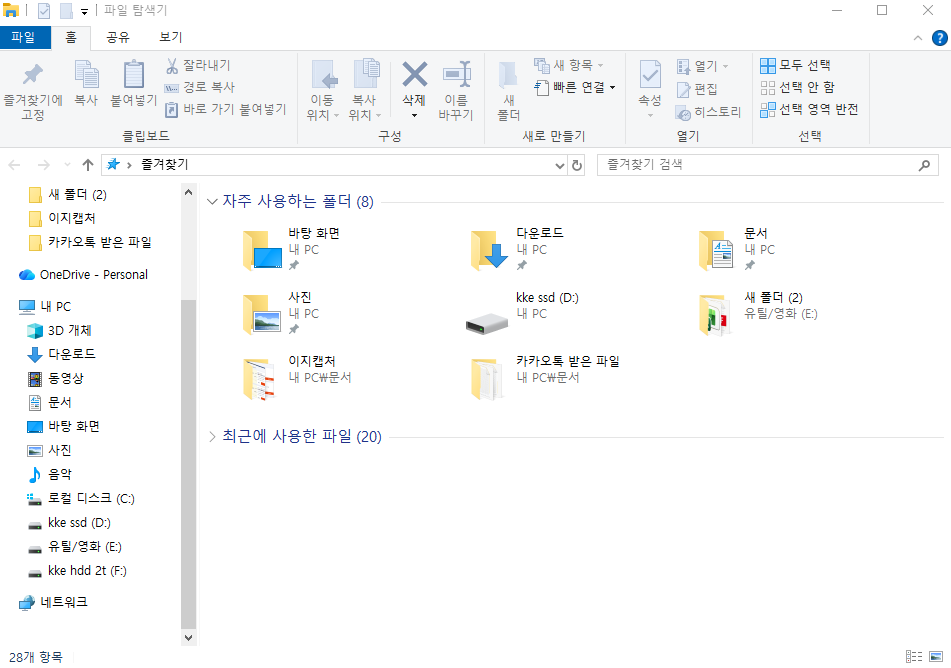Switch to large icons view in status bar
This screenshot has width=951, height=668.
click(937, 657)
